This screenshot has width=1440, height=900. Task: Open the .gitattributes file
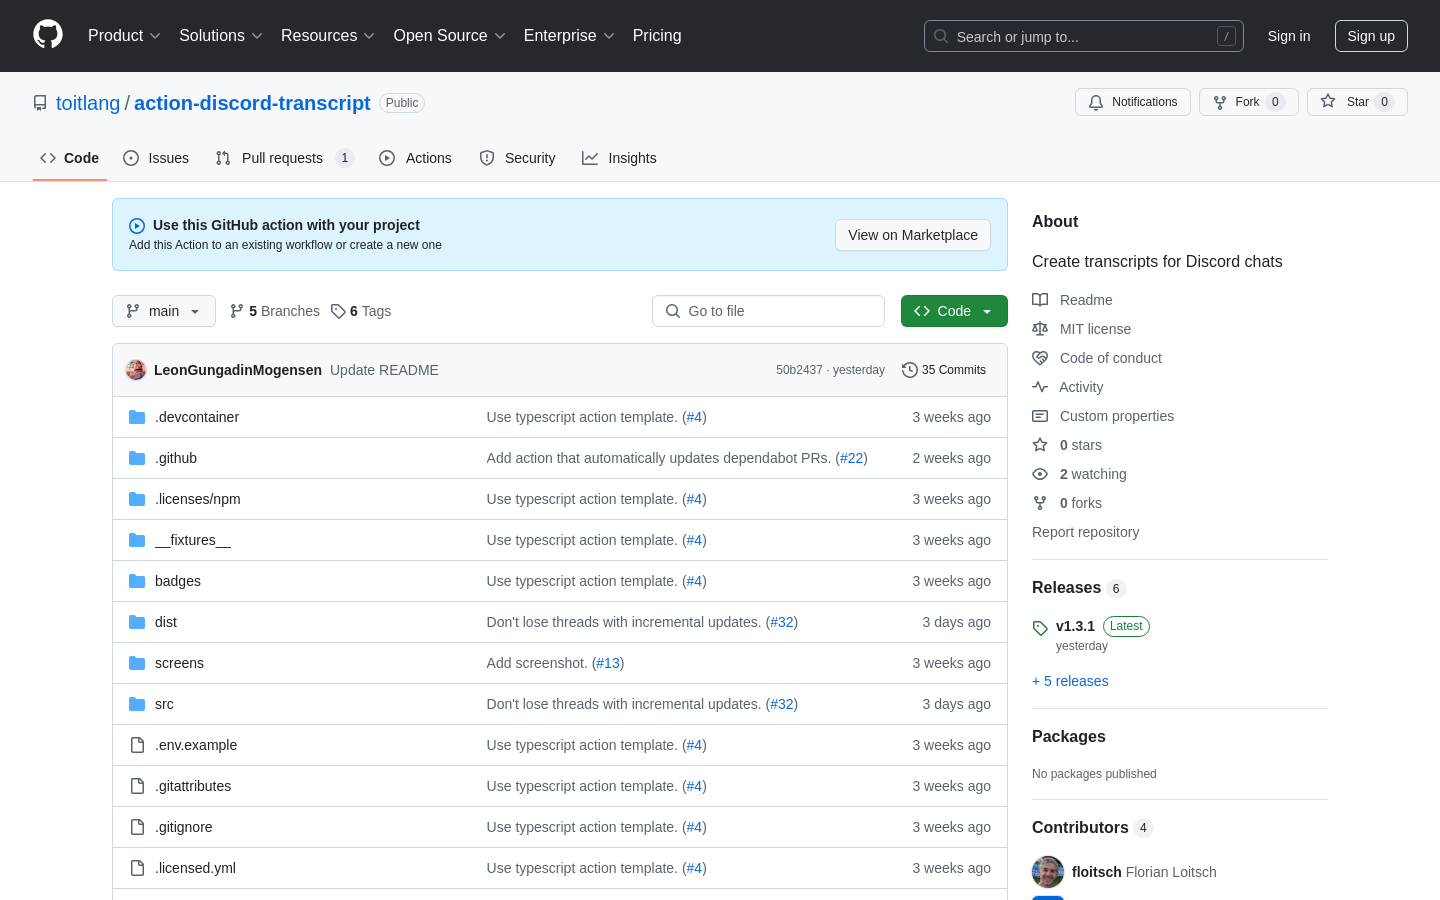pyautogui.click(x=193, y=786)
